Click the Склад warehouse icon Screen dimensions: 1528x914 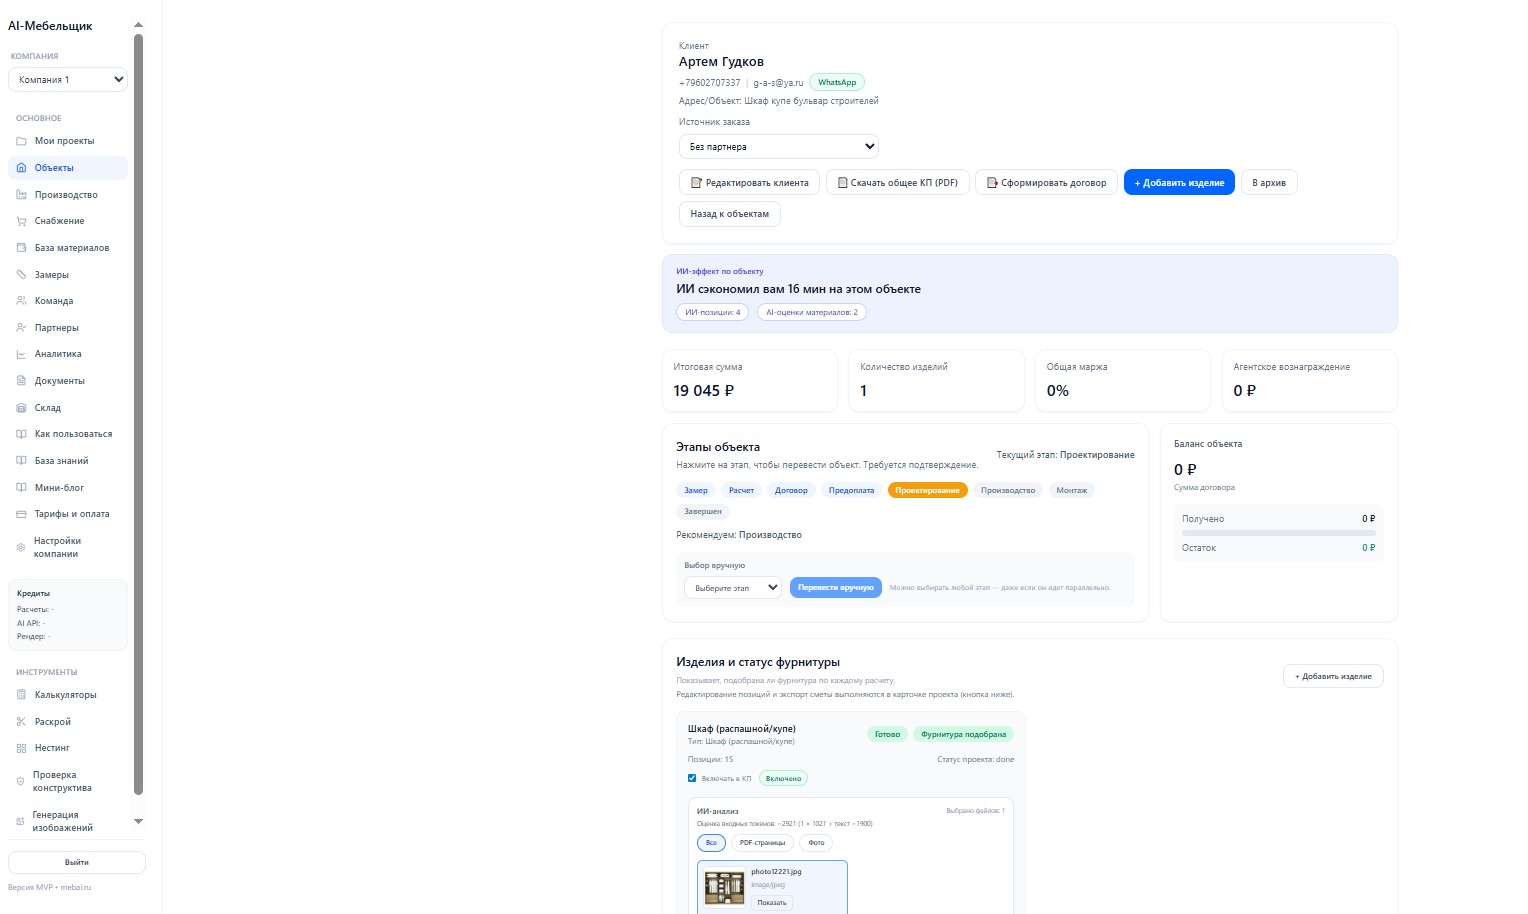point(21,408)
